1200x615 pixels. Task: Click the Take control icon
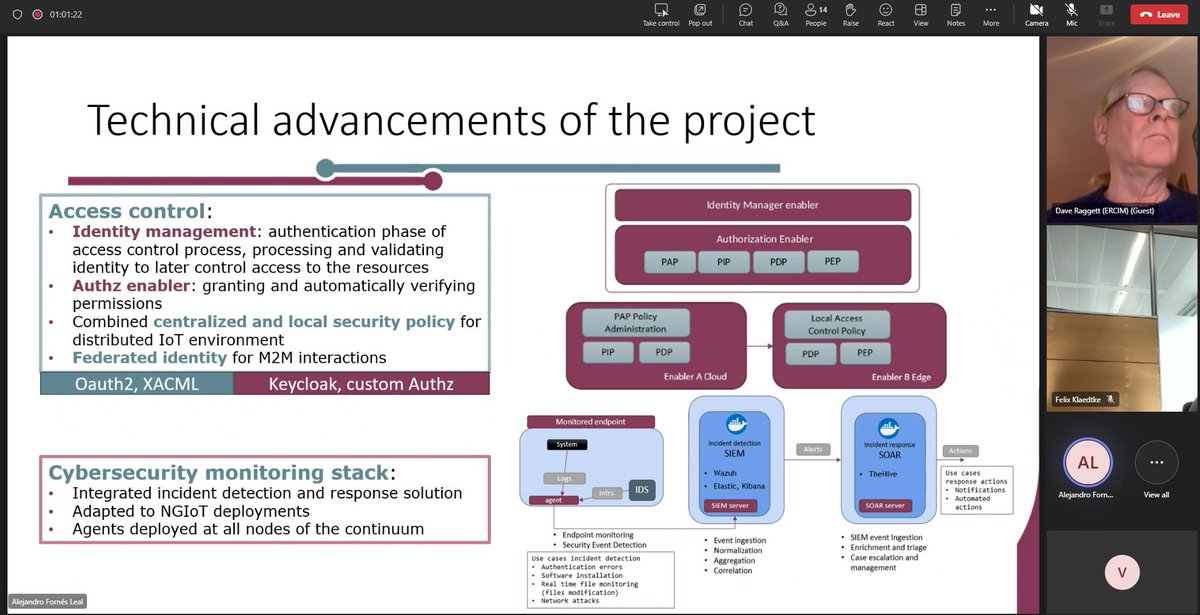pos(660,14)
